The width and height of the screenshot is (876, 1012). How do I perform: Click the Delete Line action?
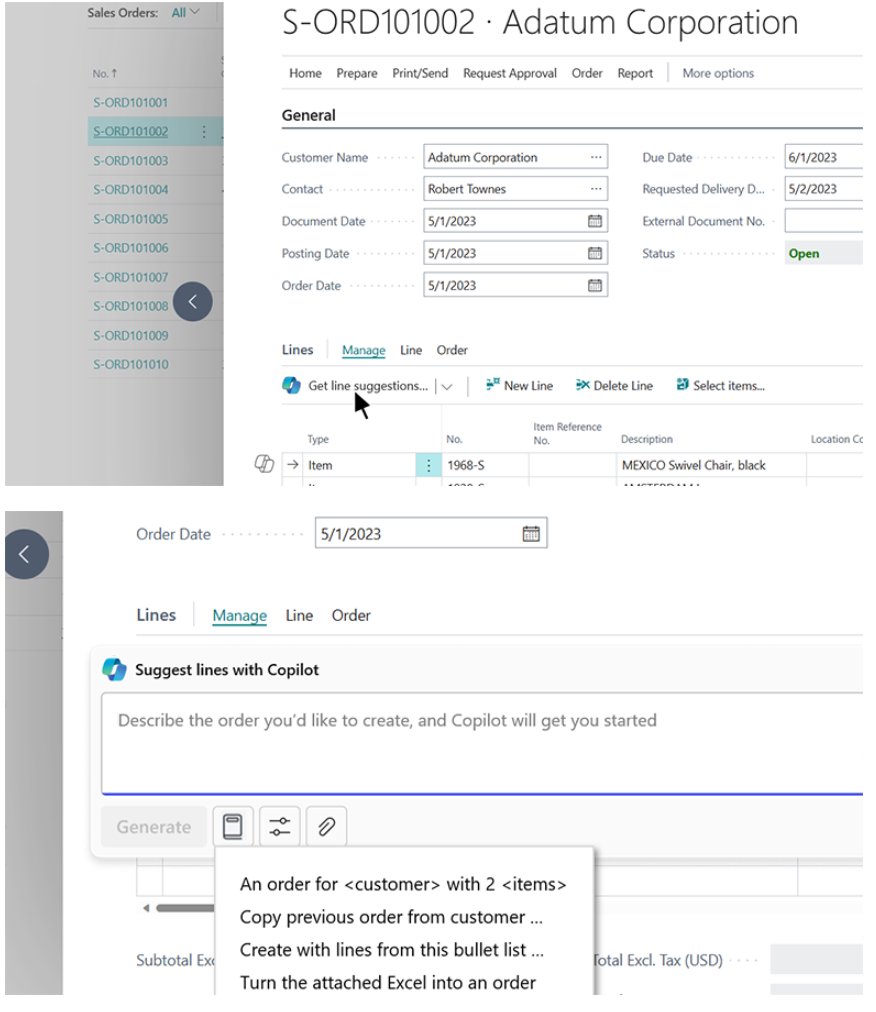[614, 385]
